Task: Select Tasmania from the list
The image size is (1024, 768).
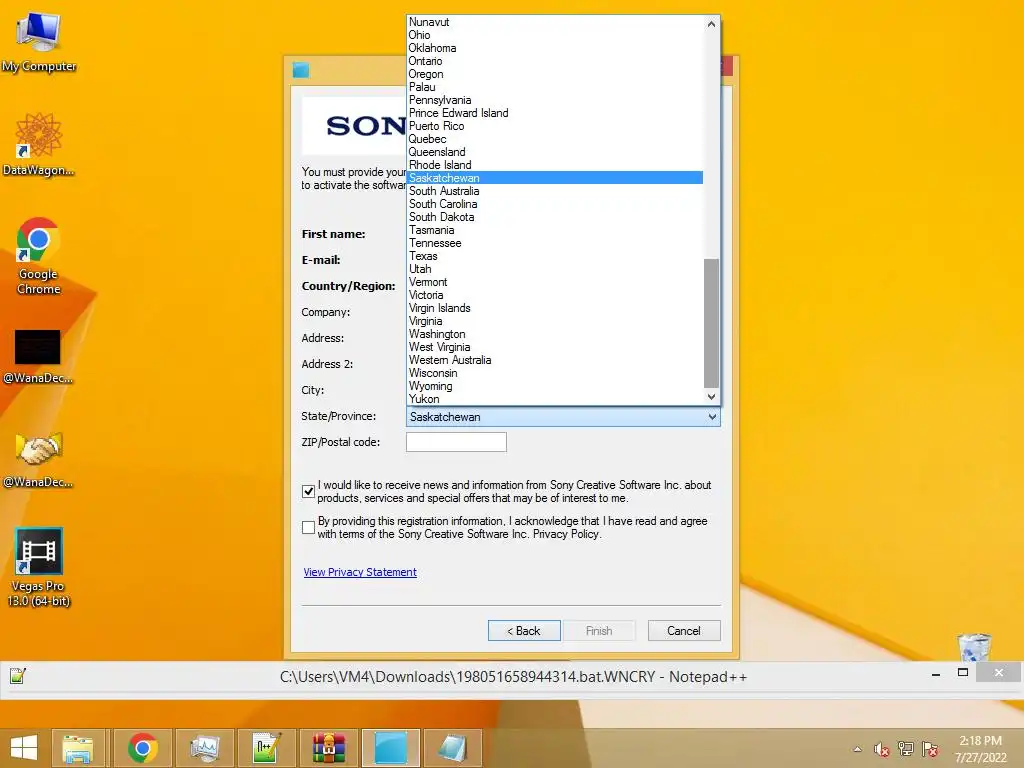Action: coord(554,230)
